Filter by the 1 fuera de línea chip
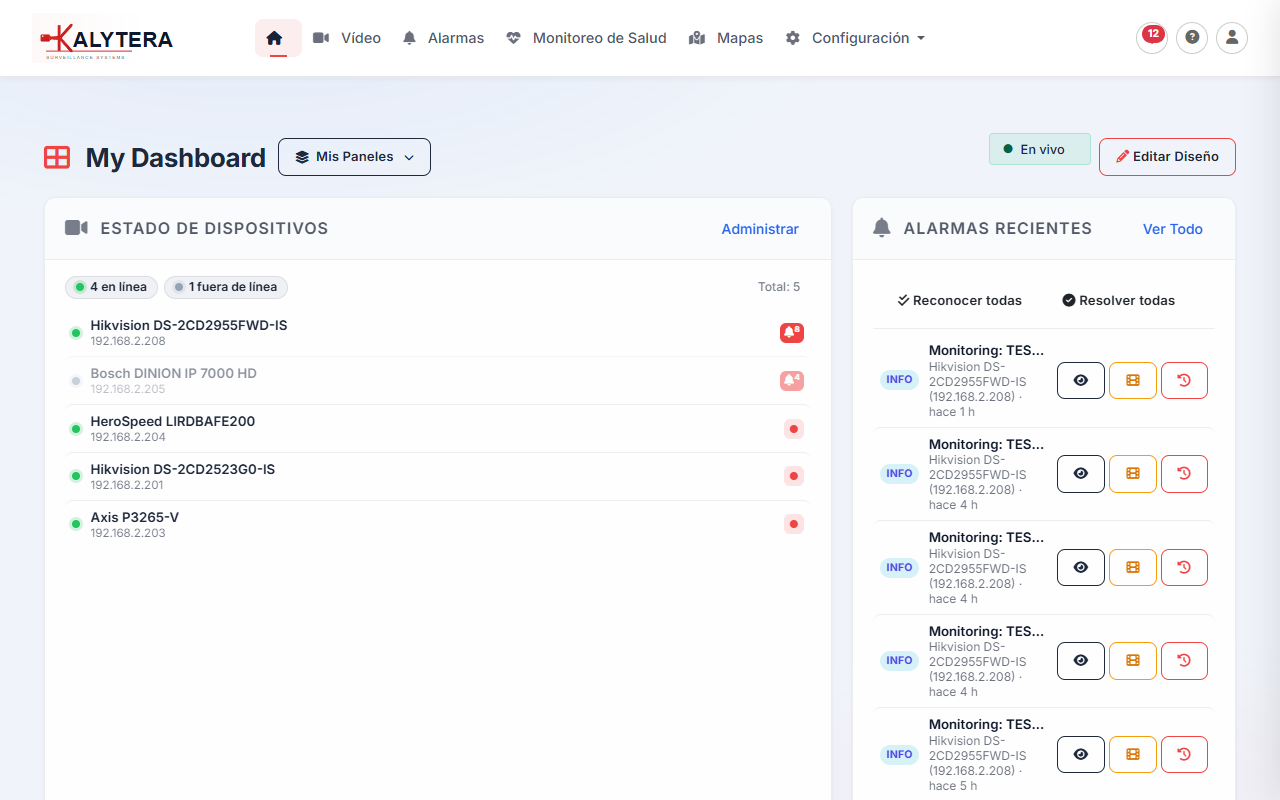The image size is (1280, 800). coord(226,287)
